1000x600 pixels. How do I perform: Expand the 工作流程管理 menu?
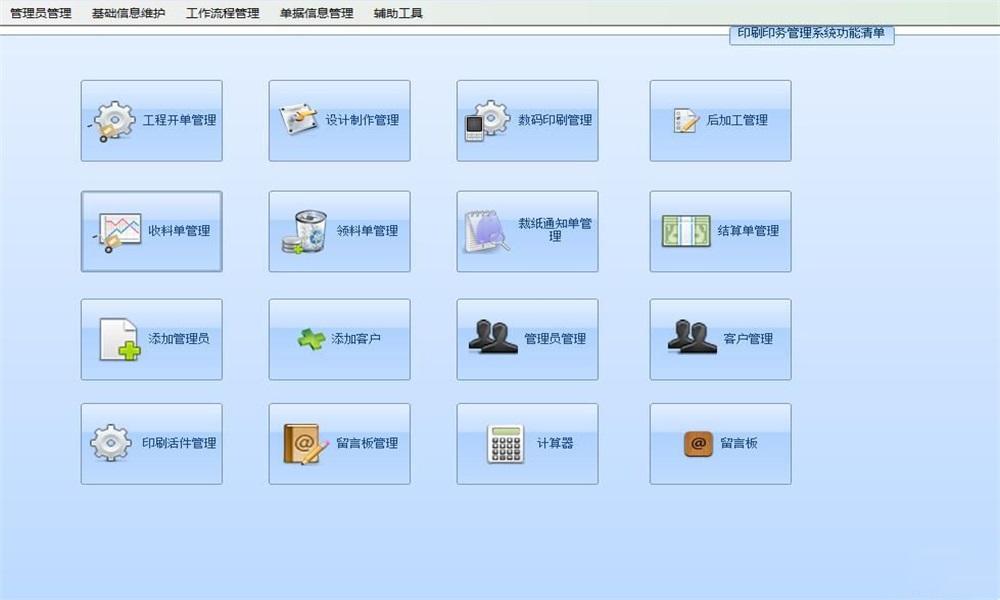point(222,14)
